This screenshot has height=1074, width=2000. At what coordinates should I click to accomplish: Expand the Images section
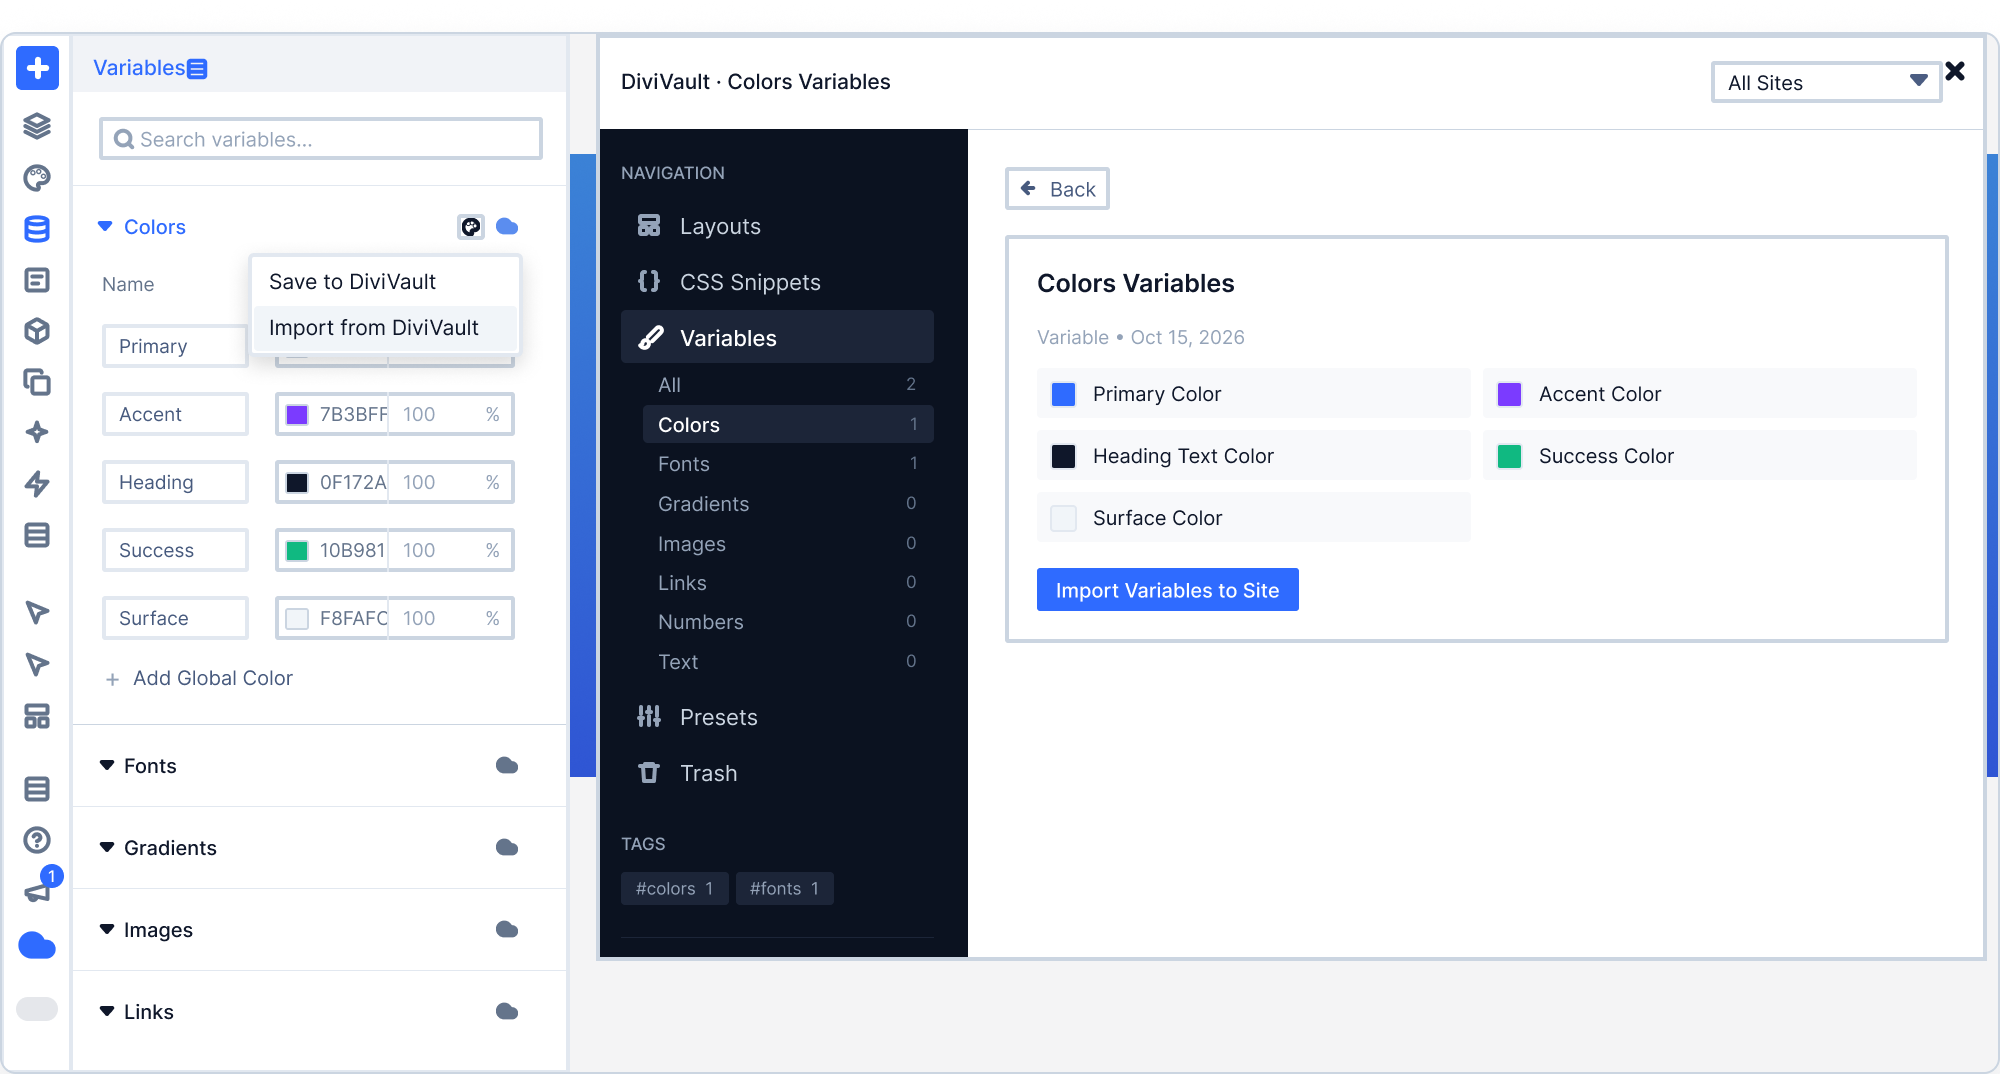click(107, 930)
